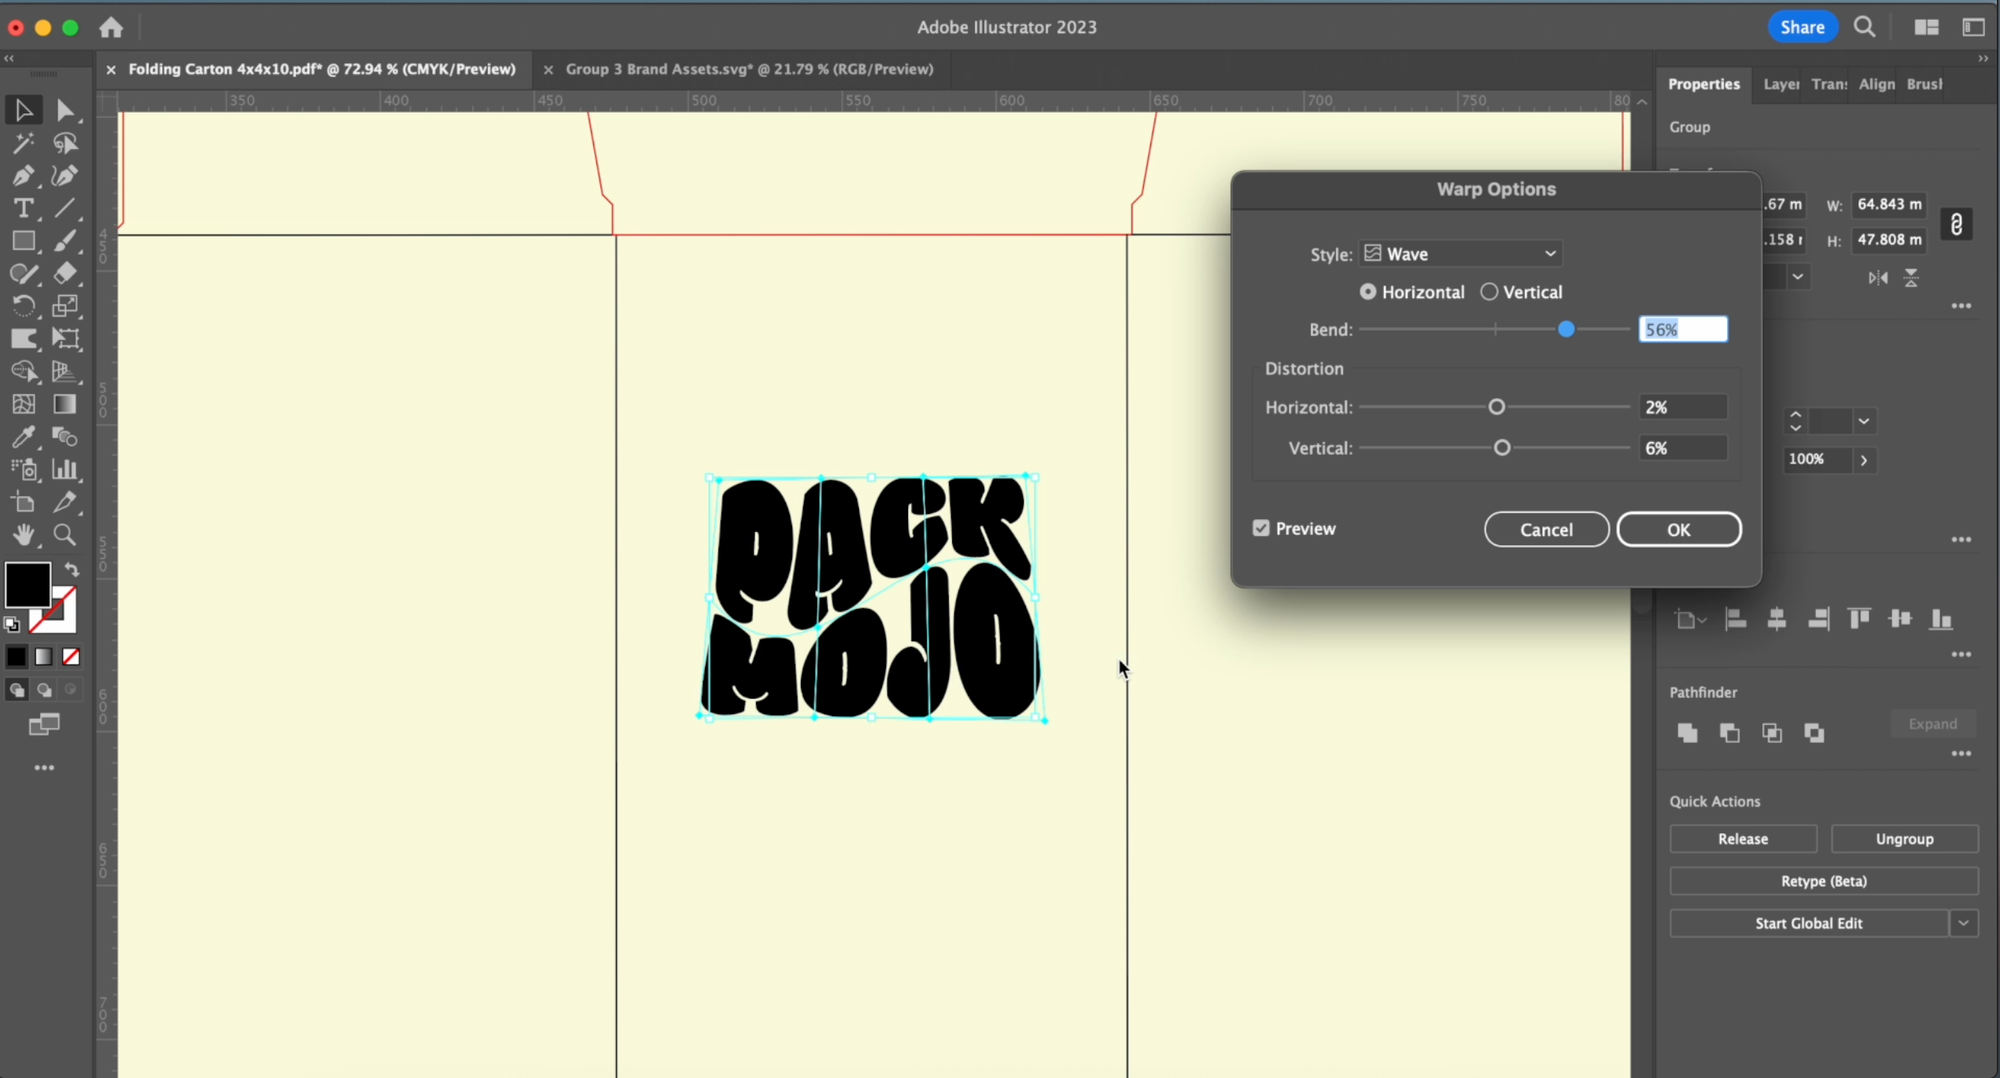Image resolution: width=2000 pixels, height=1078 pixels.
Task: Open Pathfinder more options ellipsis
Action: pyautogui.click(x=1961, y=754)
